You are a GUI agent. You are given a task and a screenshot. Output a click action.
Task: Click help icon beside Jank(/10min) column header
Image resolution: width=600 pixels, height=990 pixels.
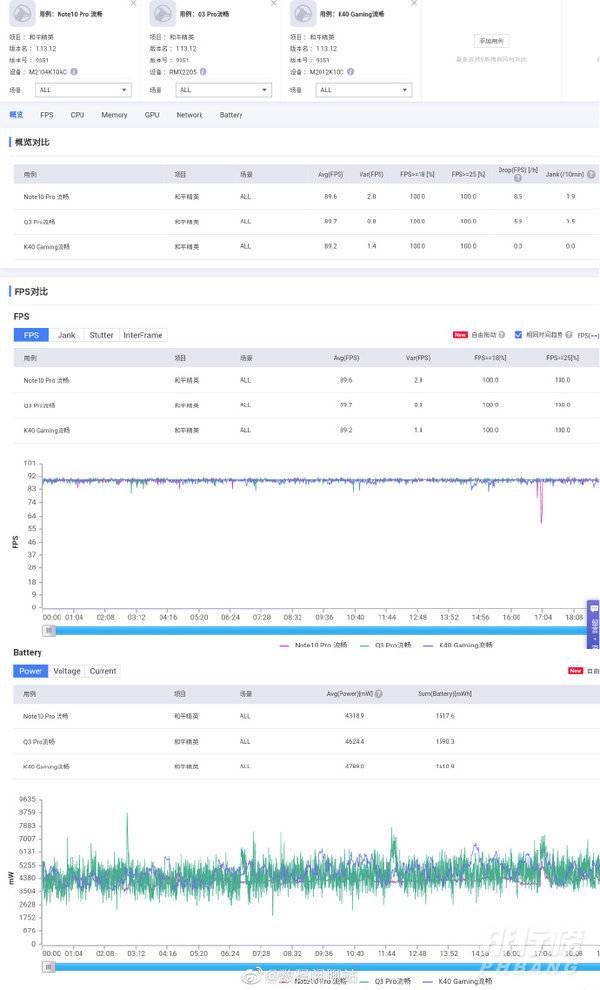pyautogui.click(x=591, y=174)
